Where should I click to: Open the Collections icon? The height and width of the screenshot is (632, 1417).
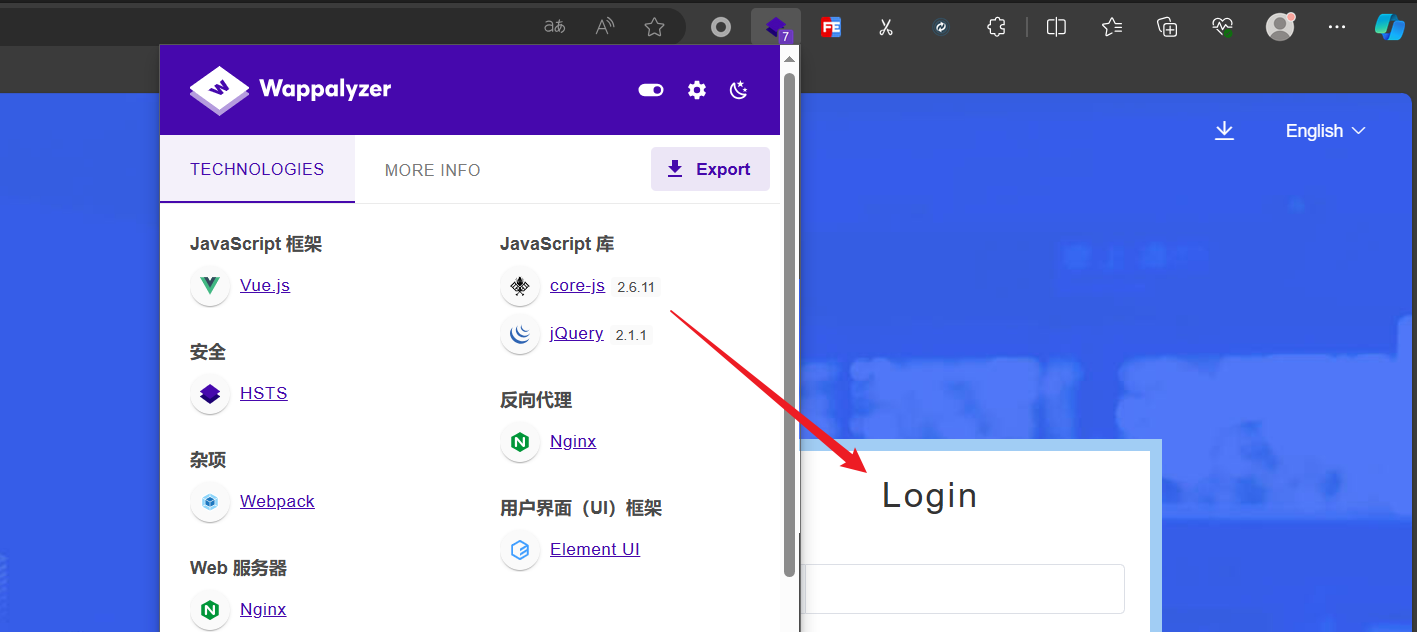(x=1167, y=27)
